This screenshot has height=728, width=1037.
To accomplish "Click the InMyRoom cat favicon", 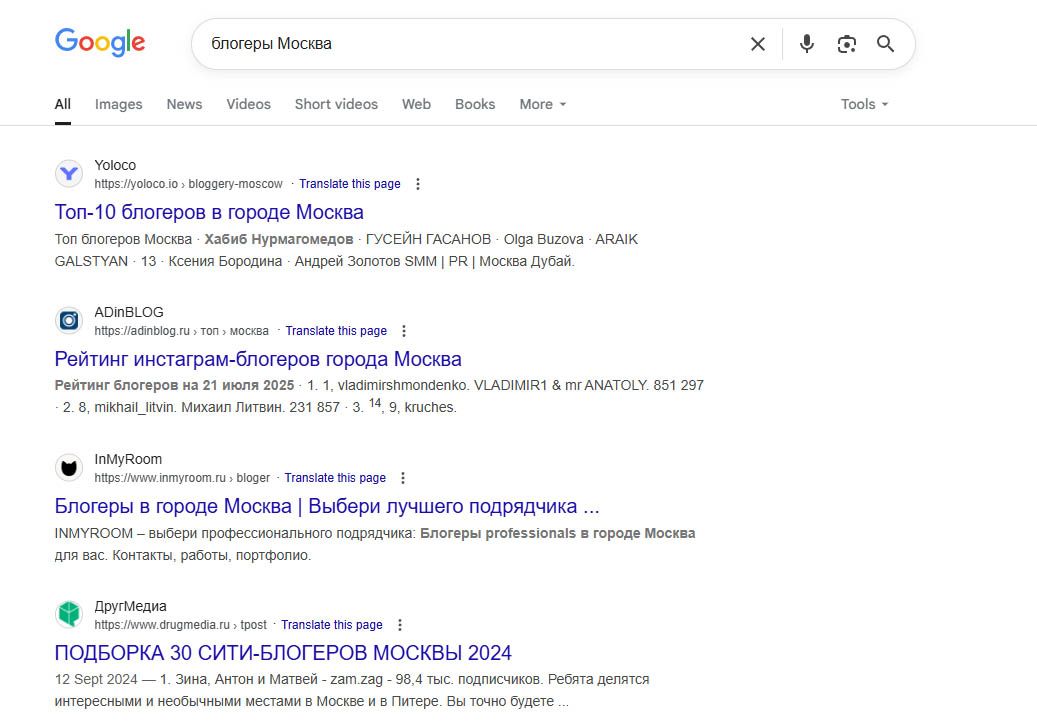I will [x=69, y=468].
